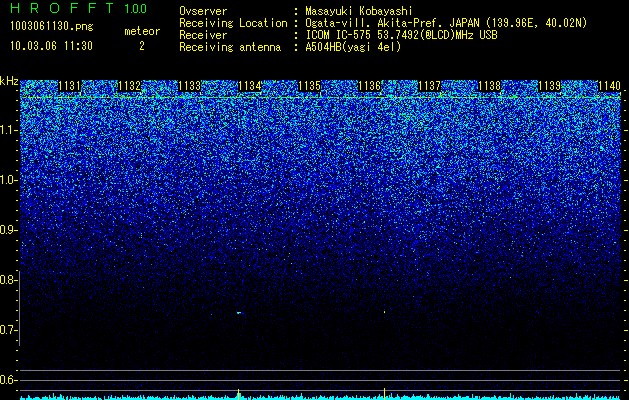The width and height of the screenshot is (629, 400).
Task: Click time marker 1139
Action: coord(549,86)
